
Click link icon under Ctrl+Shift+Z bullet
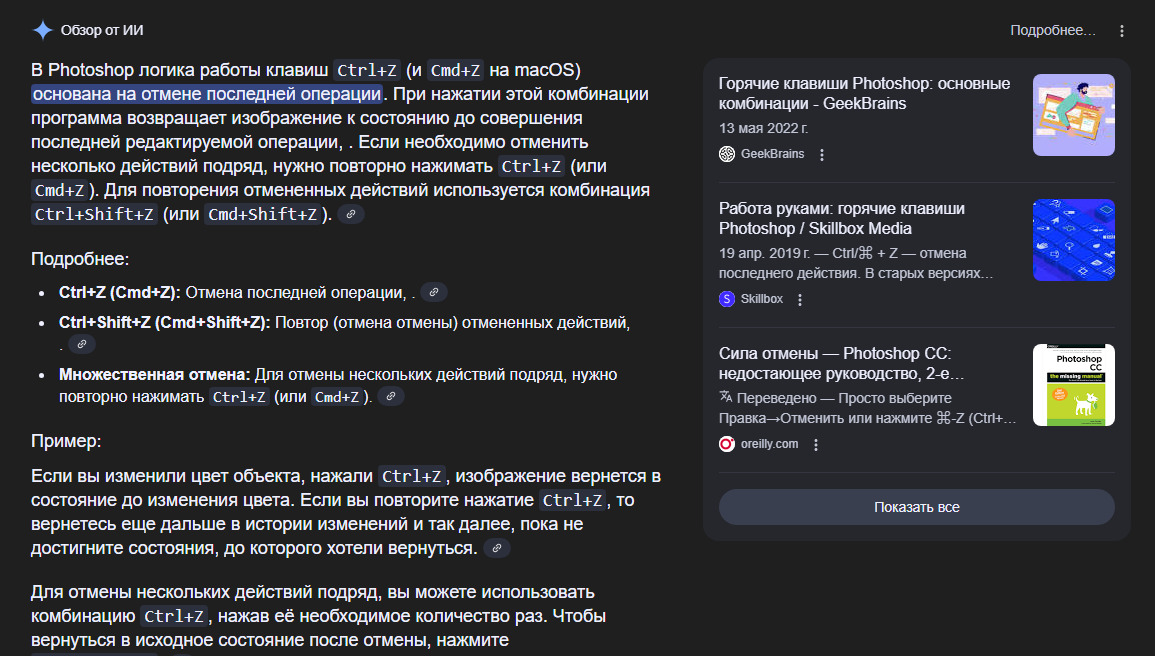pyautogui.click(x=82, y=344)
